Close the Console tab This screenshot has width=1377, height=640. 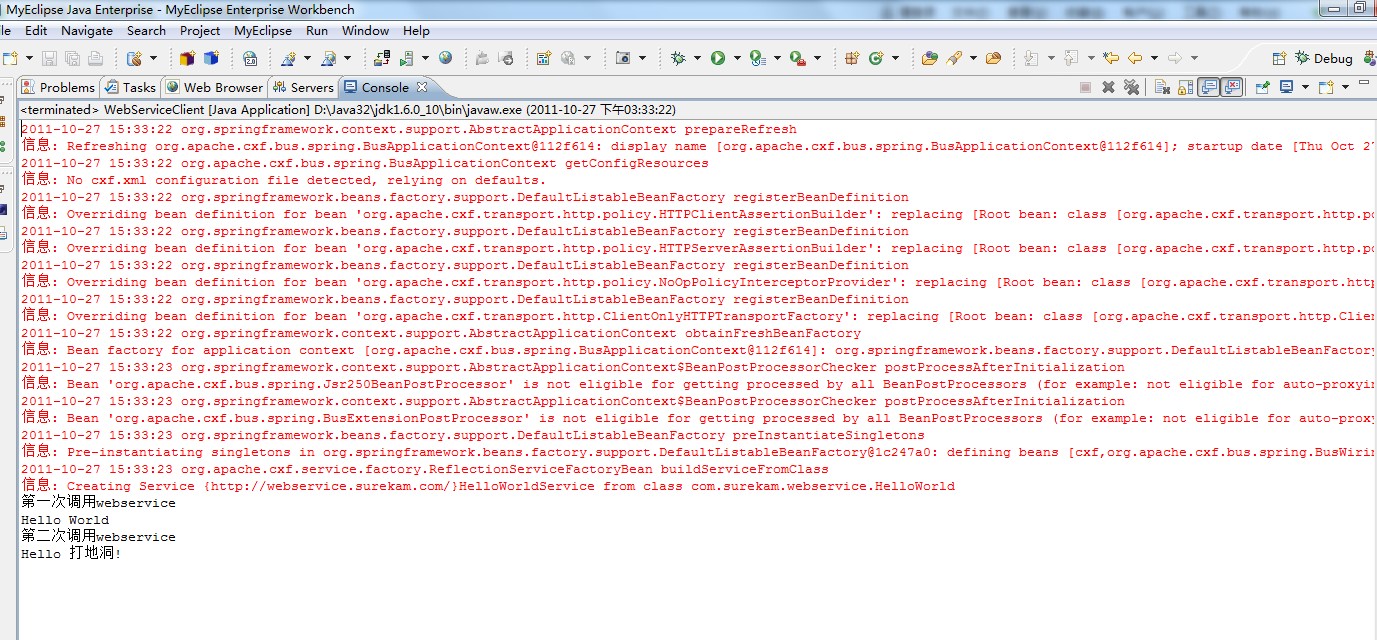point(422,87)
